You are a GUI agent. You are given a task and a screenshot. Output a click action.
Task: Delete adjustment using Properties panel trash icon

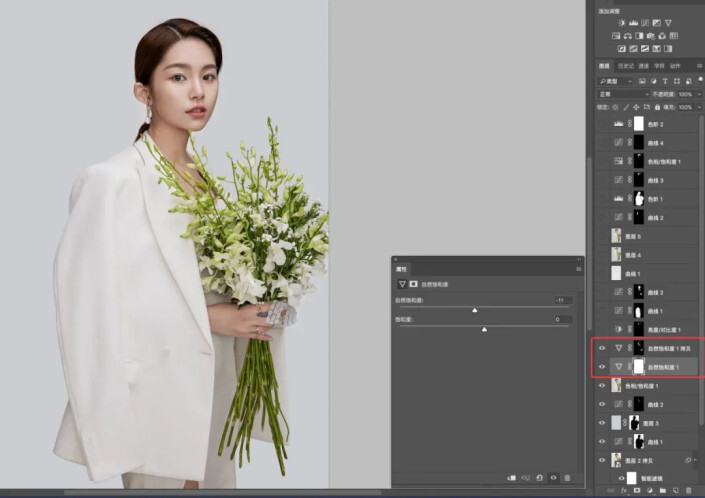[567, 478]
